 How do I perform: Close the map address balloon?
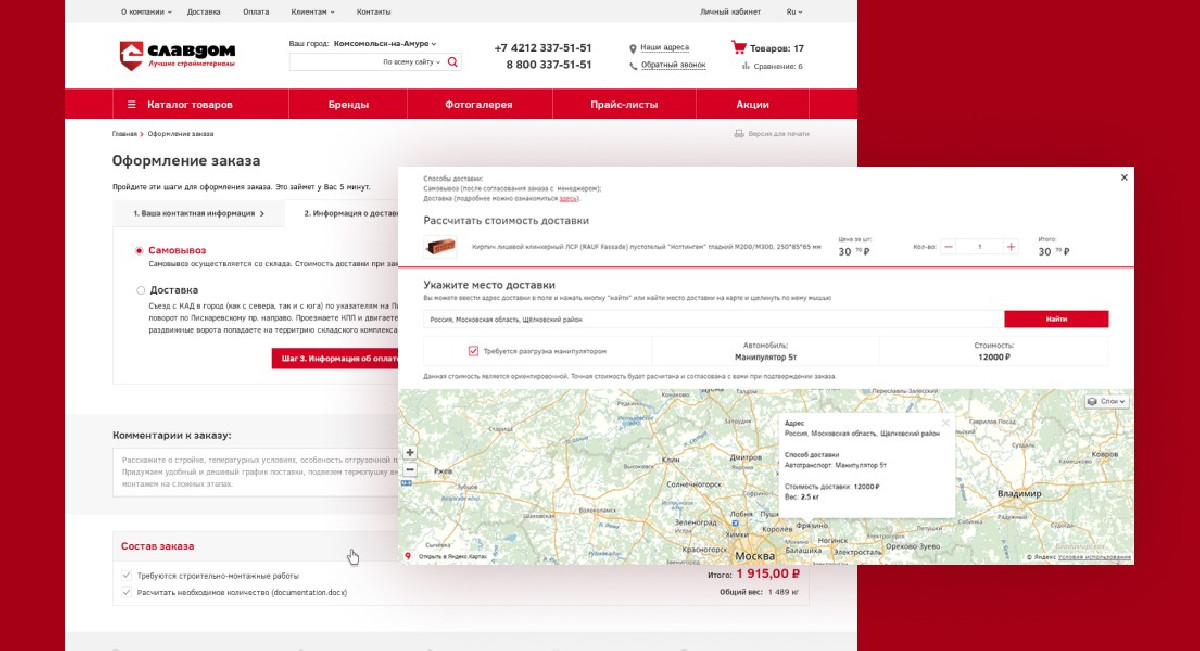pos(946,422)
